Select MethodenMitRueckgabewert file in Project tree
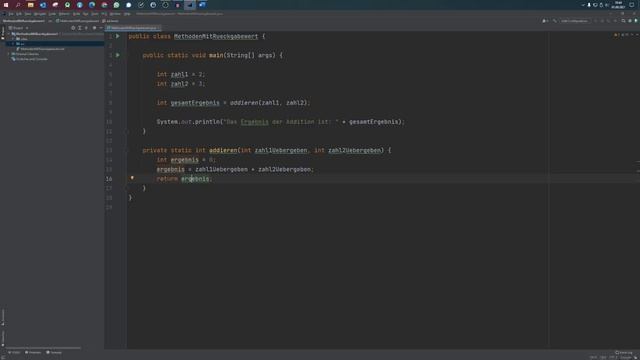Viewport: 640px width, 360px height. click(41, 49)
